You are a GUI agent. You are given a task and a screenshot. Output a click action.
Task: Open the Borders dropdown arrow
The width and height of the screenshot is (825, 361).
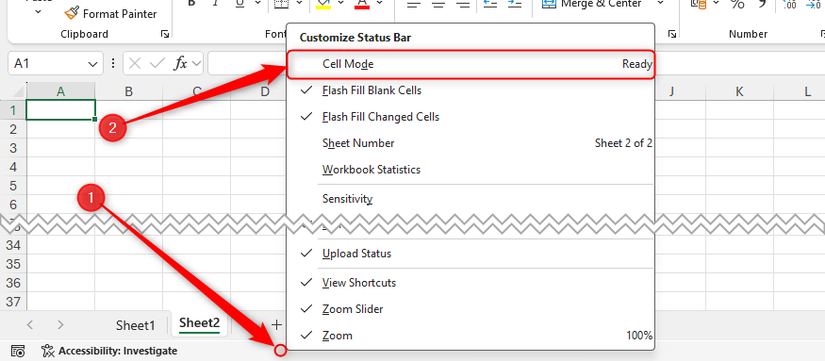point(299,3)
